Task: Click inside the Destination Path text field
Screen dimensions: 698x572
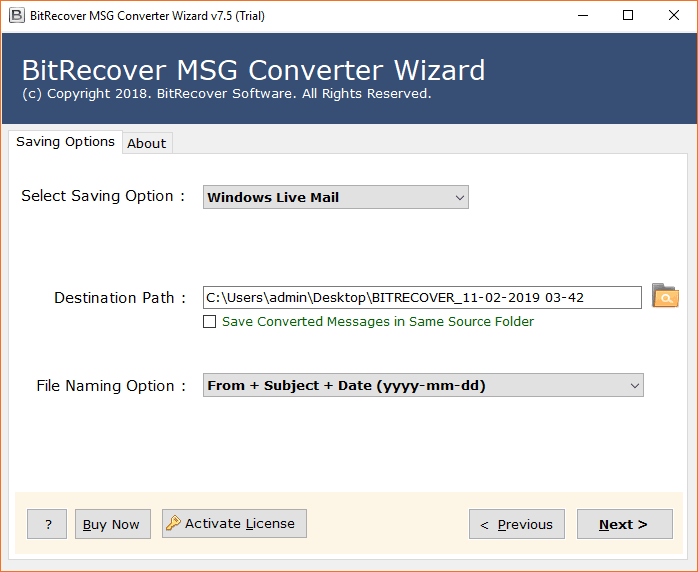Action: tap(421, 297)
